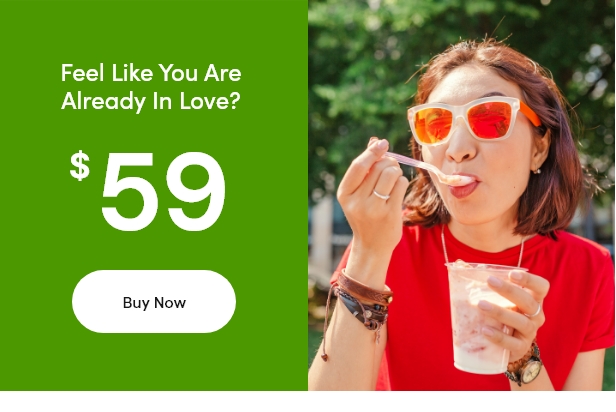The image size is (616, 412).
Task: Click the orange mirrored sunglasses in photo
Action: 471,121
